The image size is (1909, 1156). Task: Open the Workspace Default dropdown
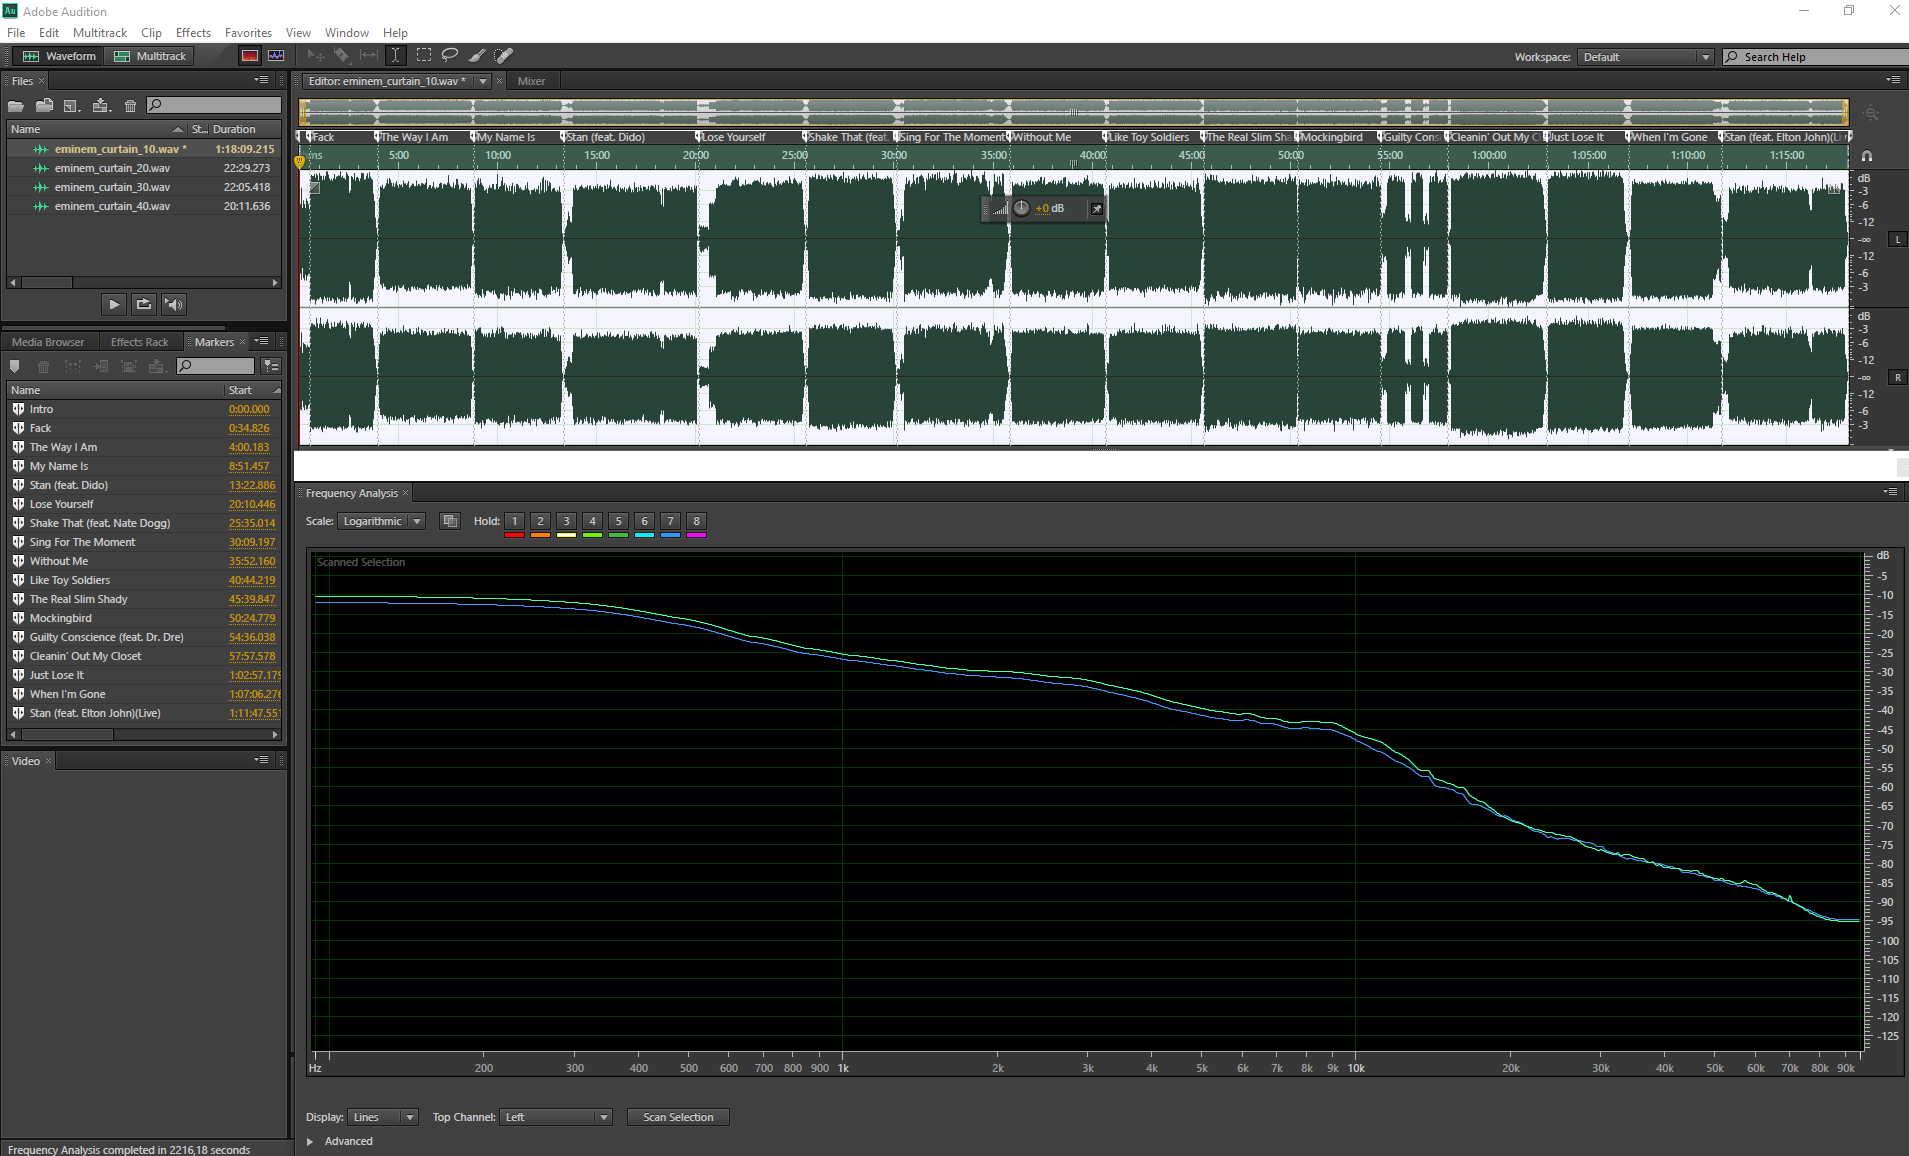(x=1646, y=57)
